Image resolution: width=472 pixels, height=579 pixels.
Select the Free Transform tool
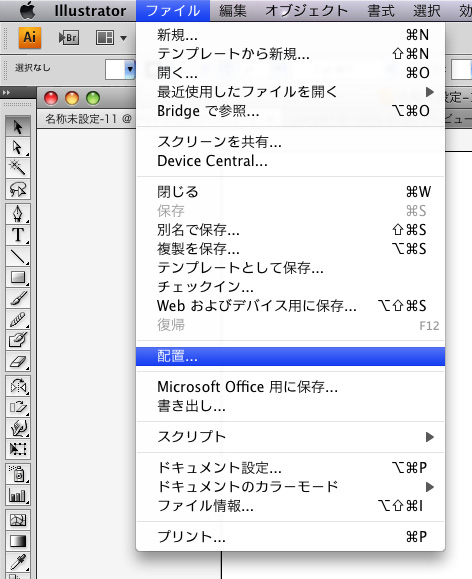coord(18,449)
